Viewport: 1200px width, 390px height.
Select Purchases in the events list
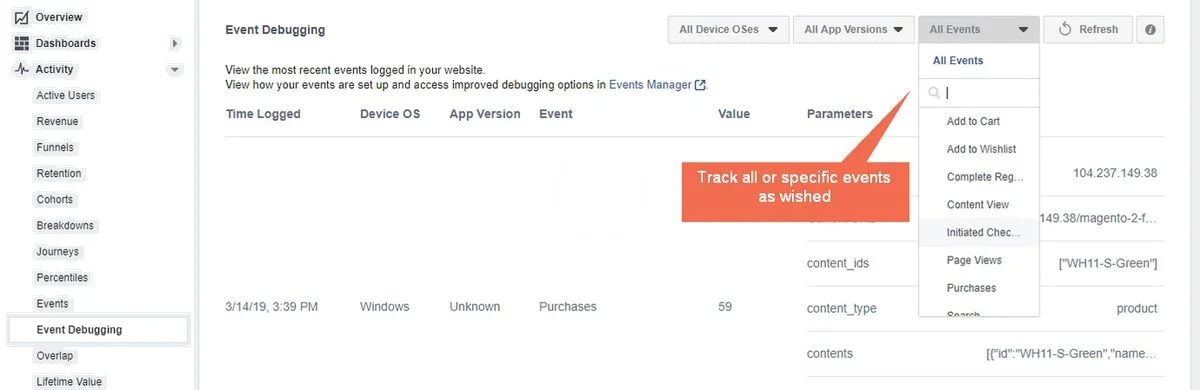(971, 288)
